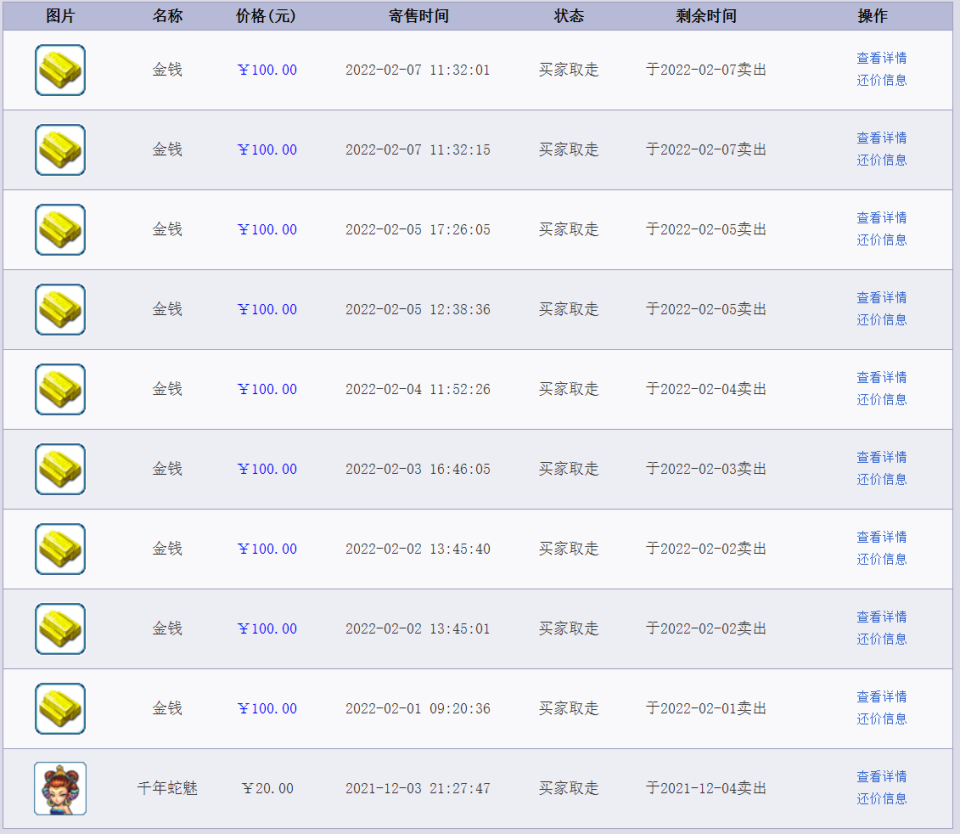Viewport: 960px width, 834px height.
Task: Click gold icon for 2022-02-07 11:32:15 listing
Action: click(60, 150)
